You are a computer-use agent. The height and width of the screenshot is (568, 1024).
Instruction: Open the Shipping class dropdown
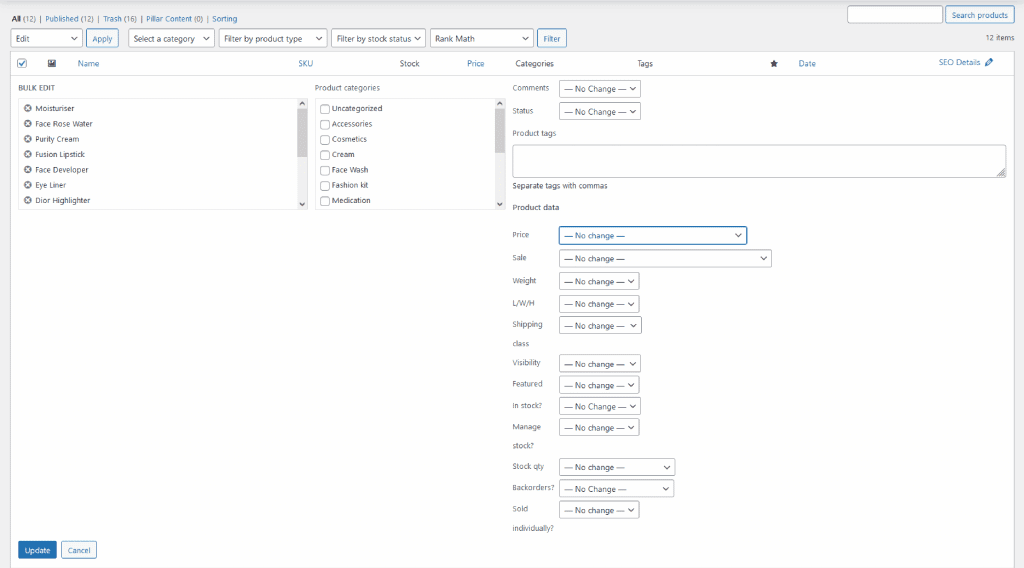point(600,325)
